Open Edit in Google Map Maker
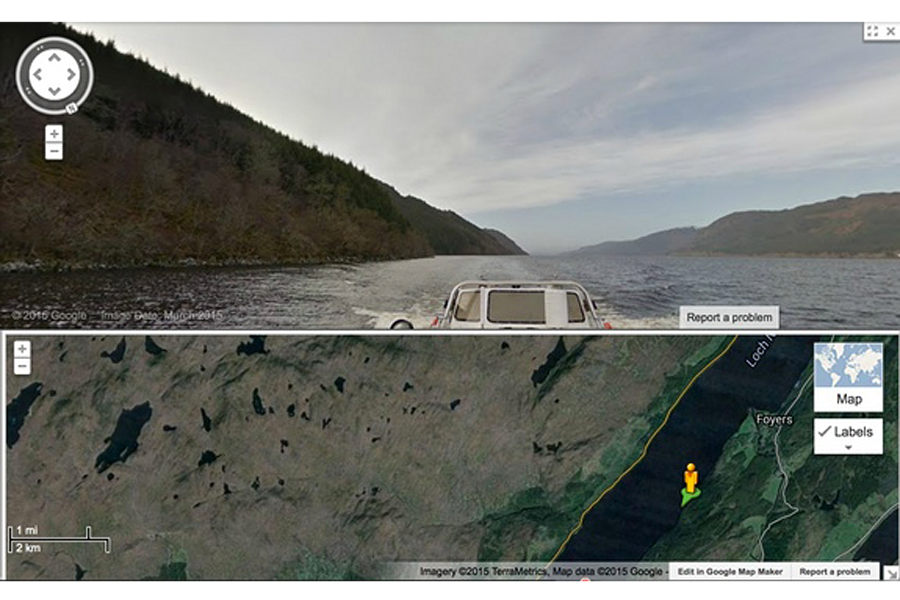 click(730, 572)
